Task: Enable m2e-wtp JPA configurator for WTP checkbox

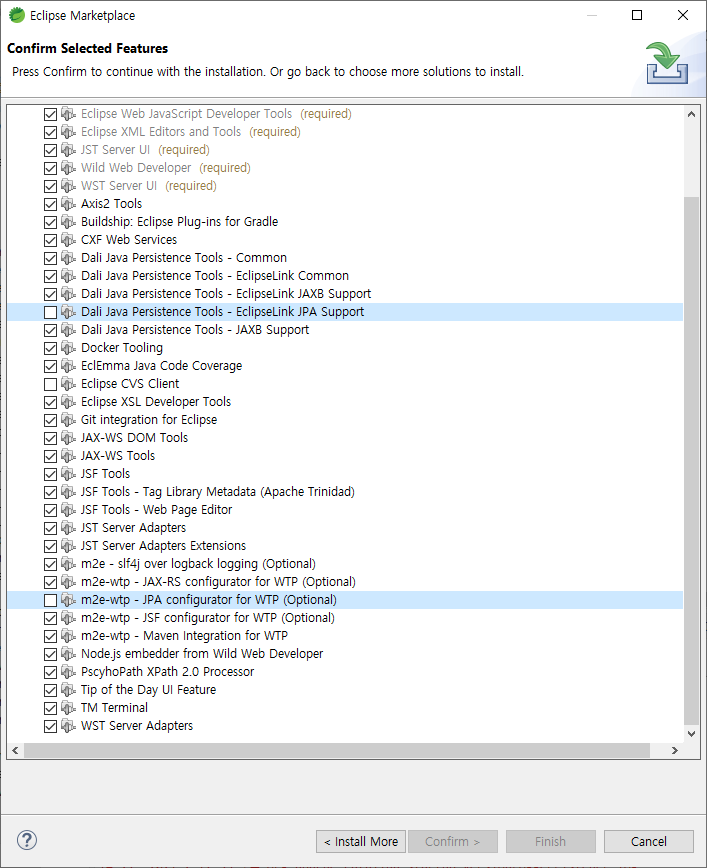Action: (x=50, y=600)
